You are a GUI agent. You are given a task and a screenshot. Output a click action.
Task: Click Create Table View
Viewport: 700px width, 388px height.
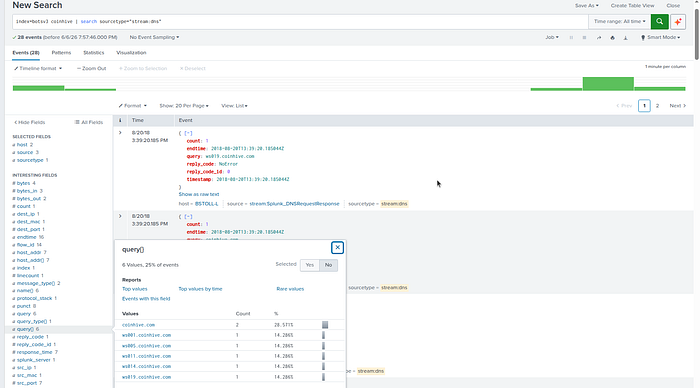click(x=632, y=5)
